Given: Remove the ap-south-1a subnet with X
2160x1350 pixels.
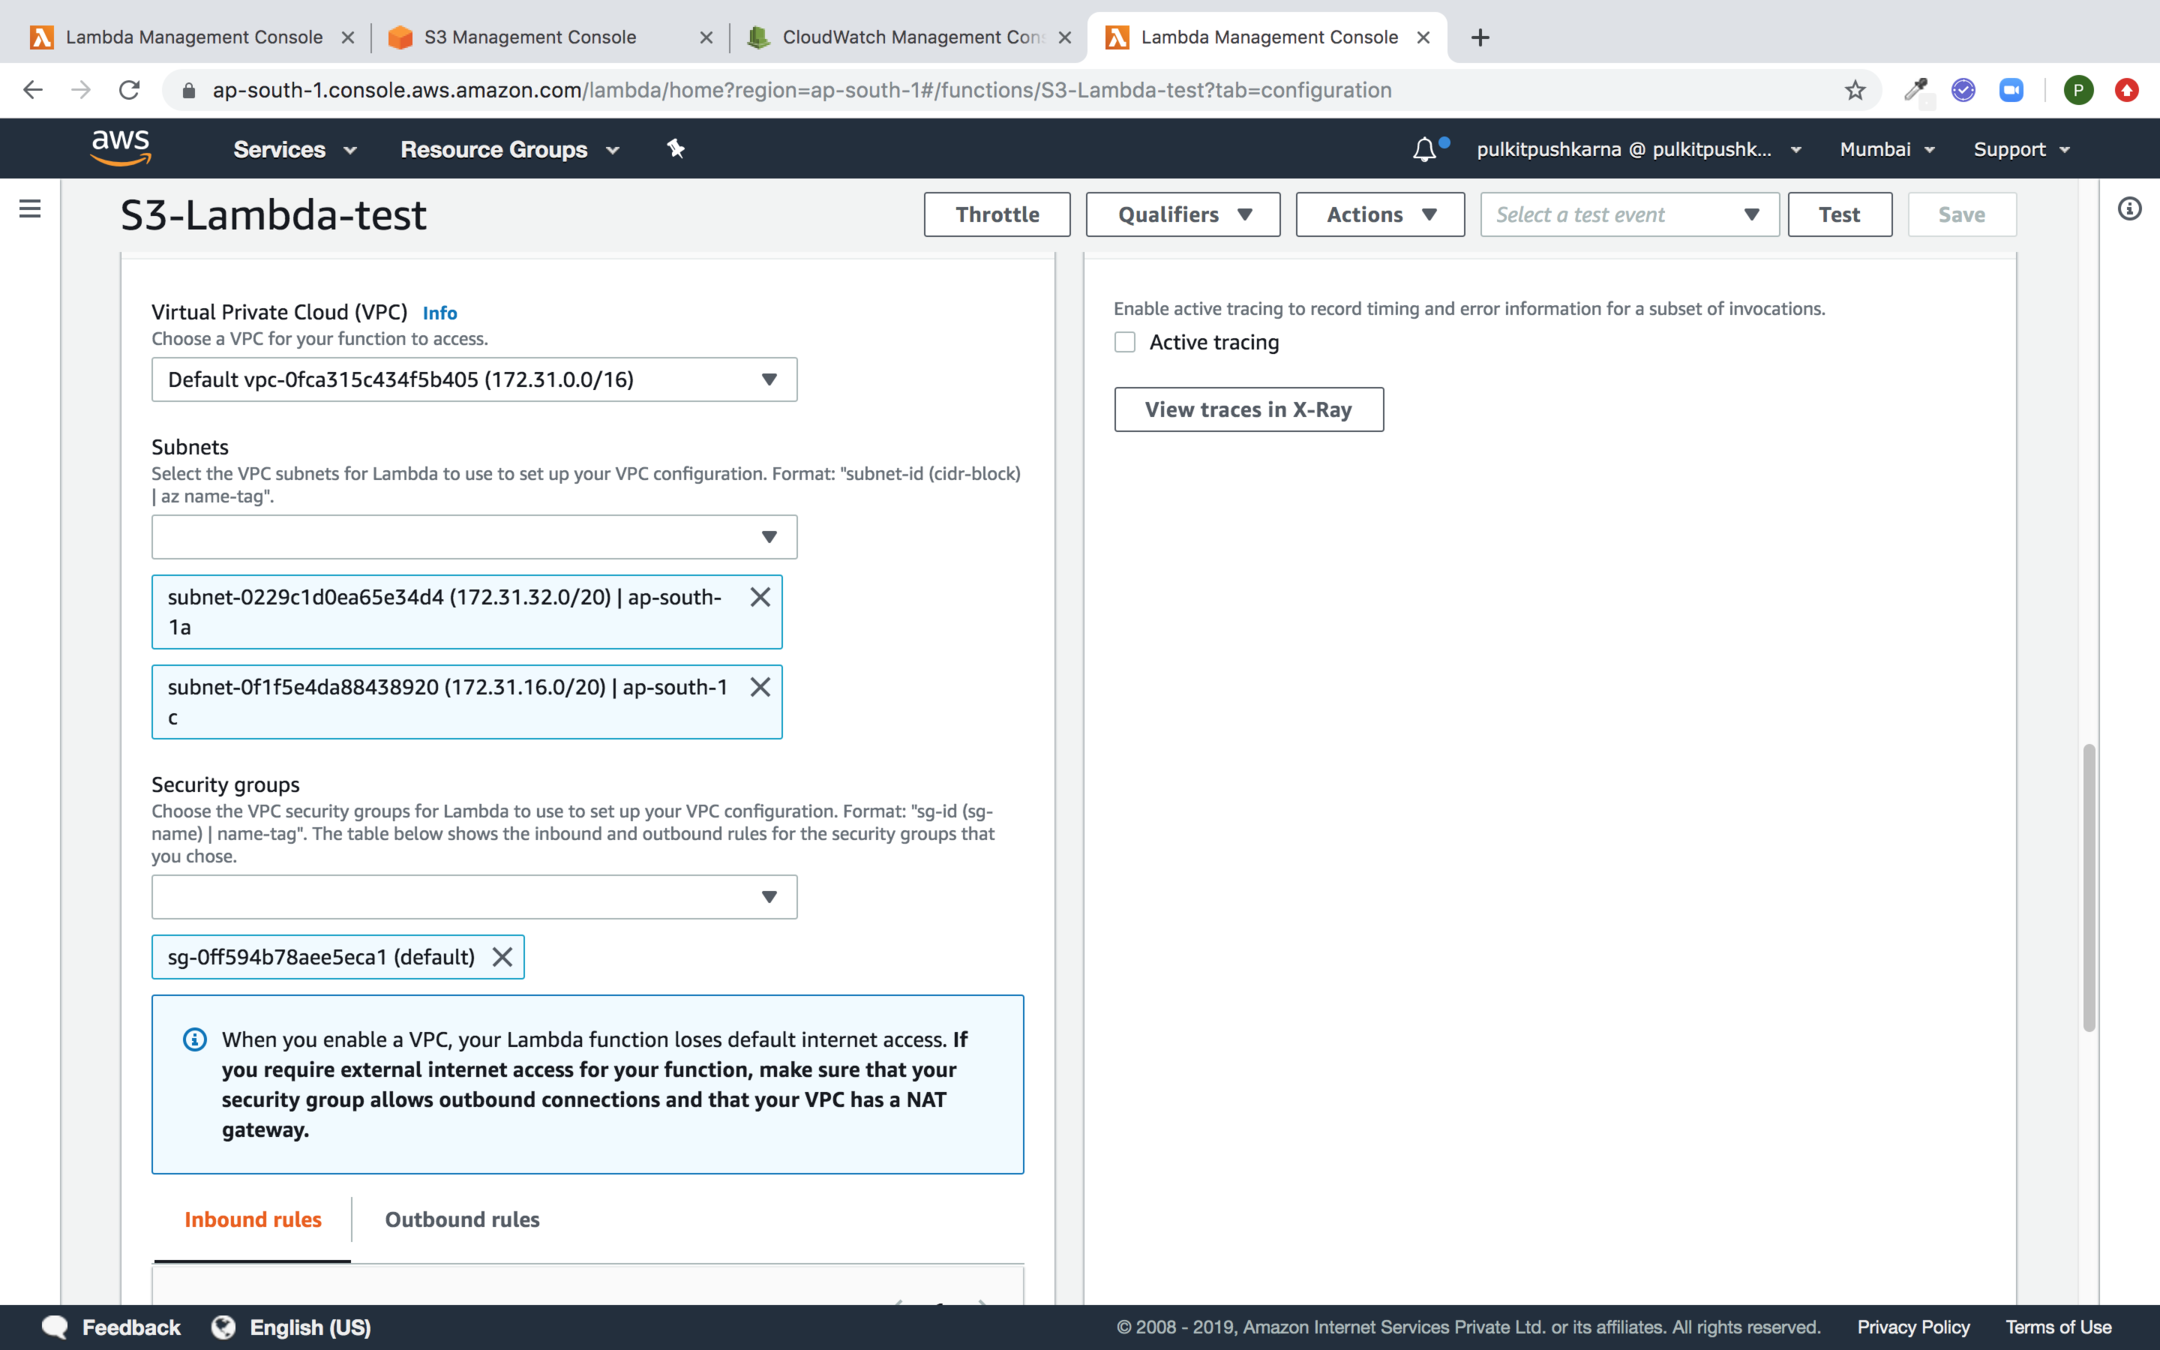Looking at the screenshot, I should tap(760, 597).
